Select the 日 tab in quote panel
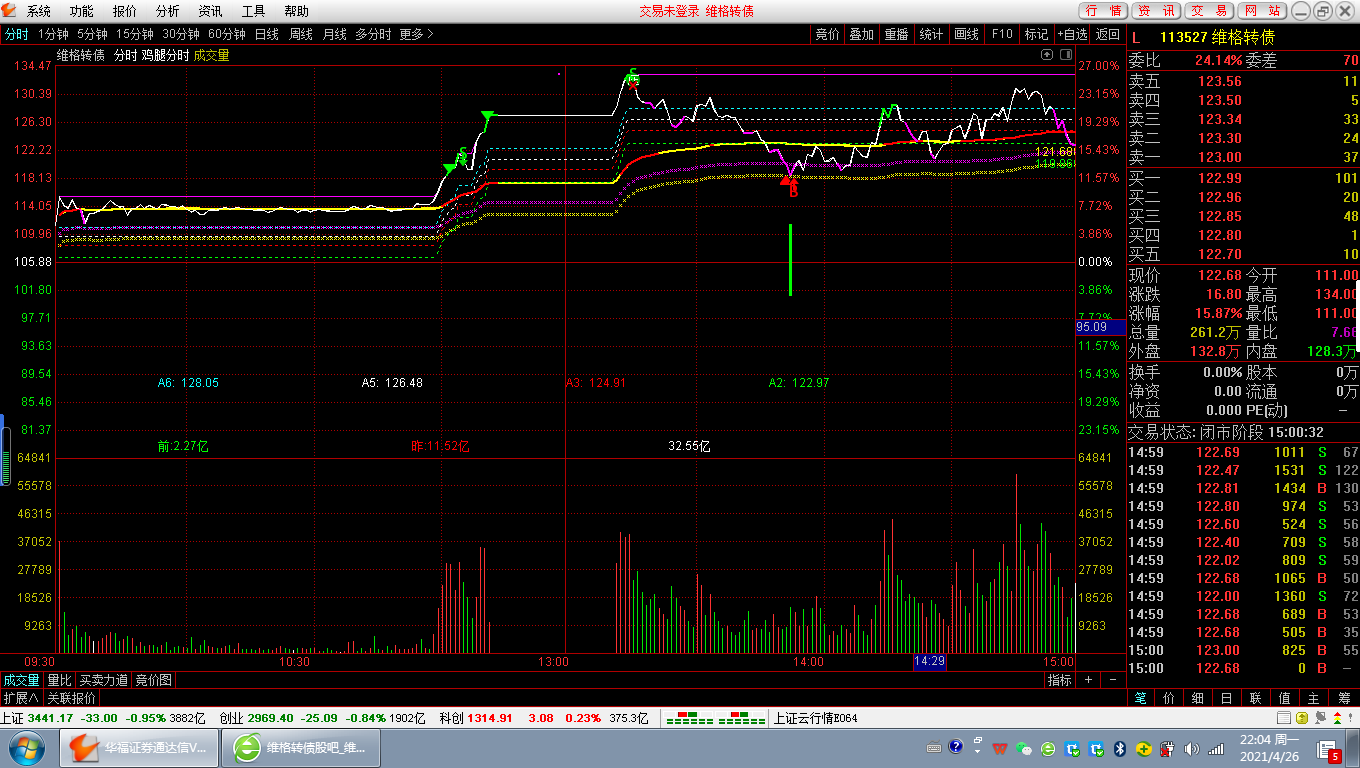Screen dimensions: 1360x768 (1227, 698)
